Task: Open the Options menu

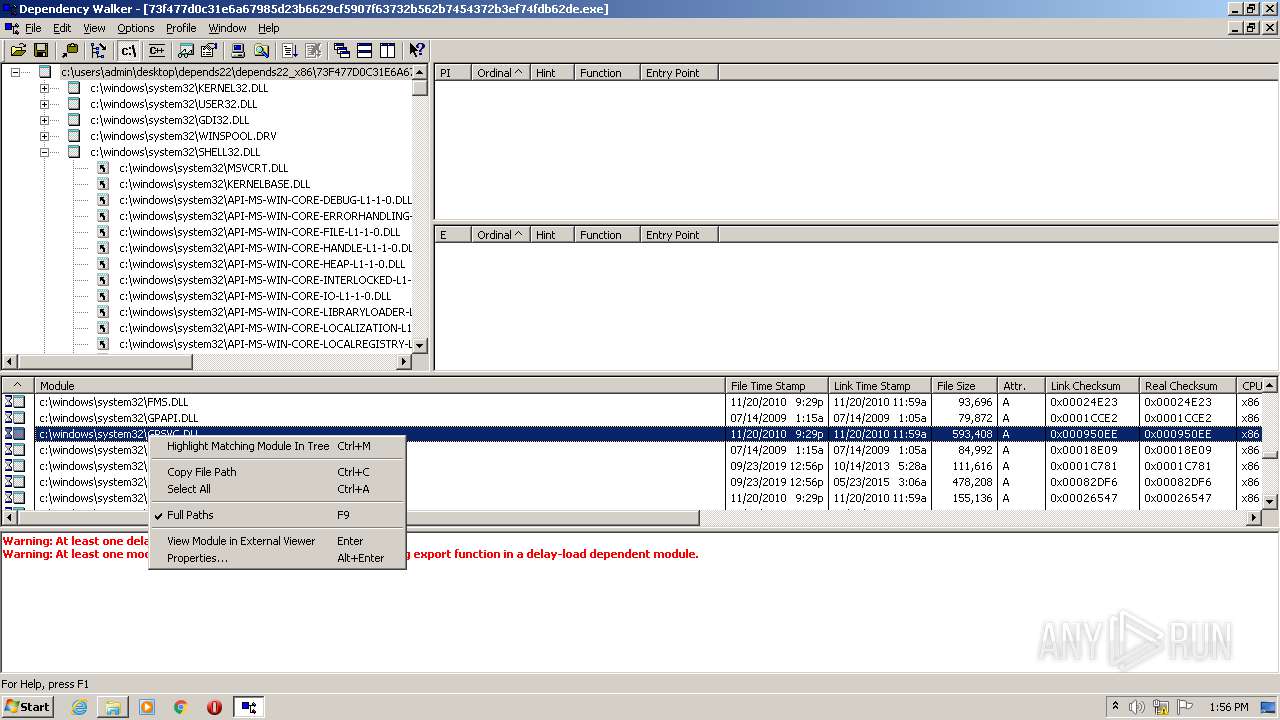Action: point(136,28)
